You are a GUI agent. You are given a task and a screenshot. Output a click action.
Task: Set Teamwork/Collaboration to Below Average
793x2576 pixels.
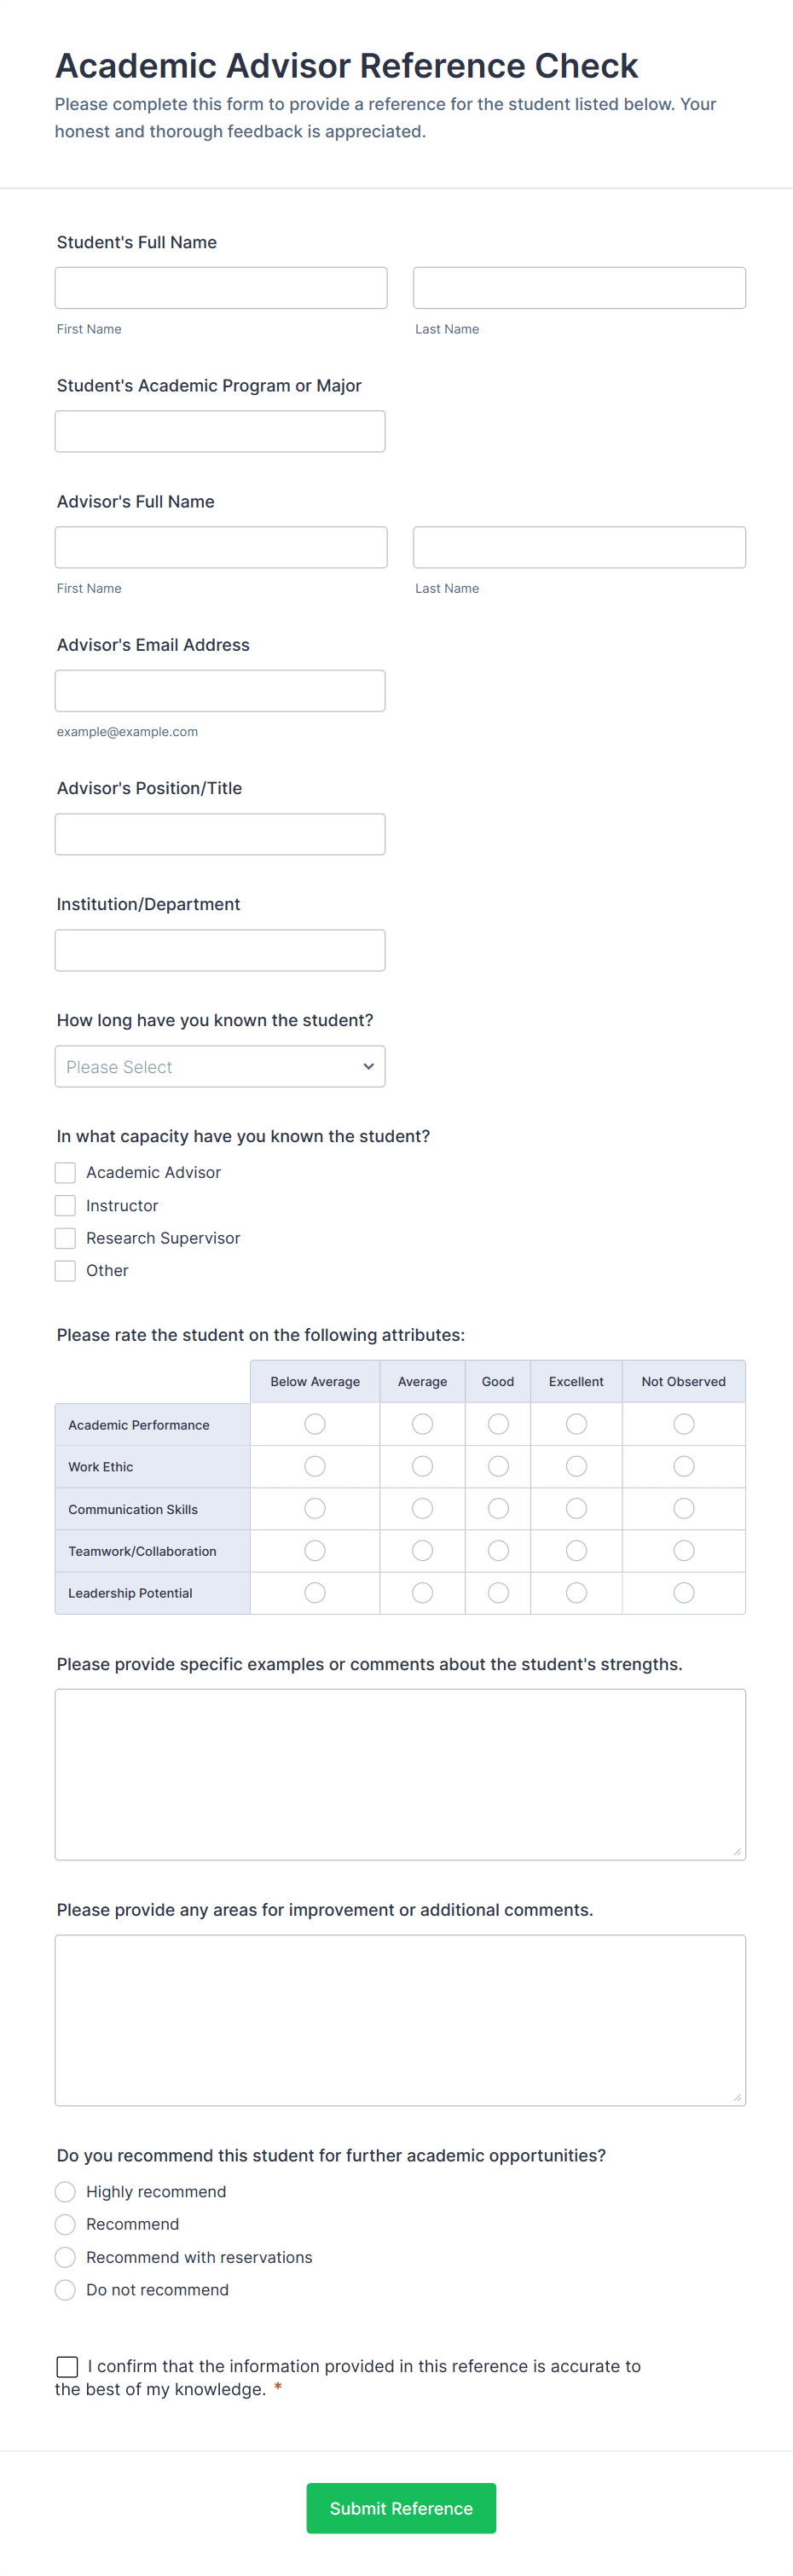(315, 1550)
